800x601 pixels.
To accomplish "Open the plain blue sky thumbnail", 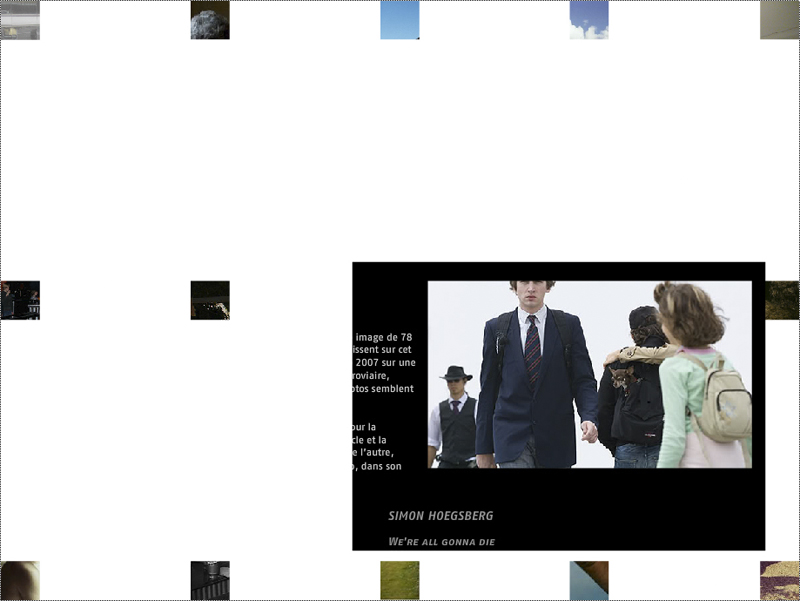I will 400,20.
